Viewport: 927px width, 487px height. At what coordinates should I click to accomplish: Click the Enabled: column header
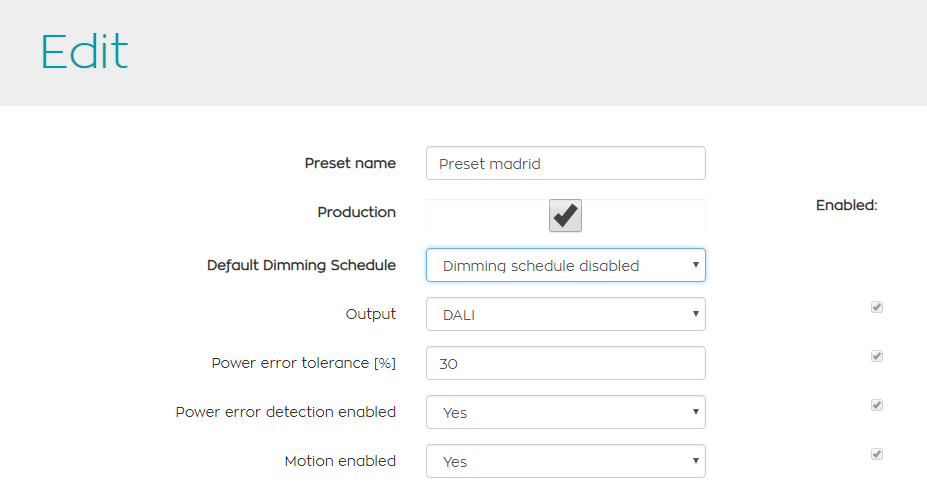click(x=846, y=205)
